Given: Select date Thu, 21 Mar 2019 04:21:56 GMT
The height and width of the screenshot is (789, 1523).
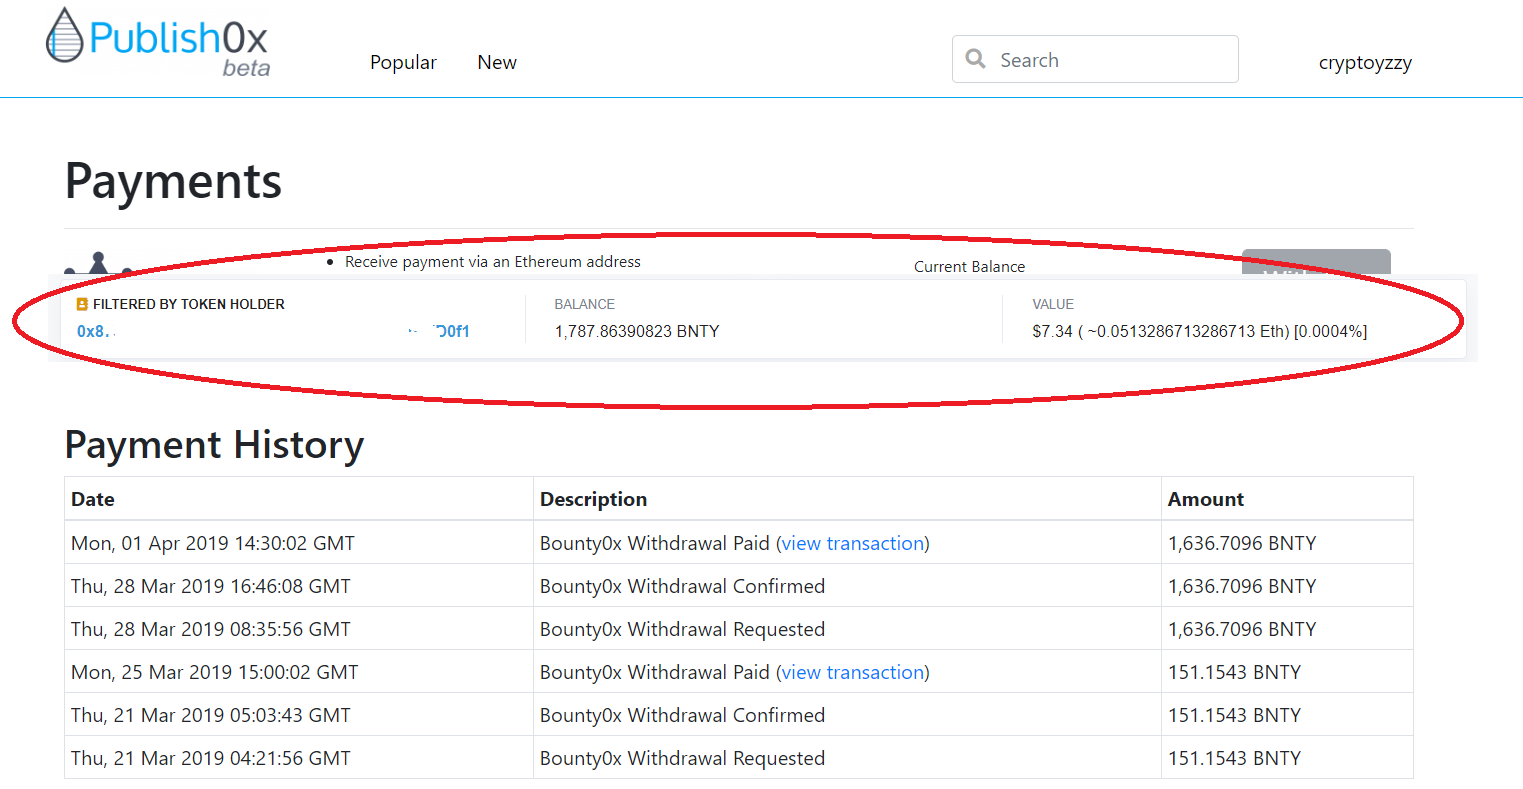Looking at the screenshot, I should coord(211,758).
